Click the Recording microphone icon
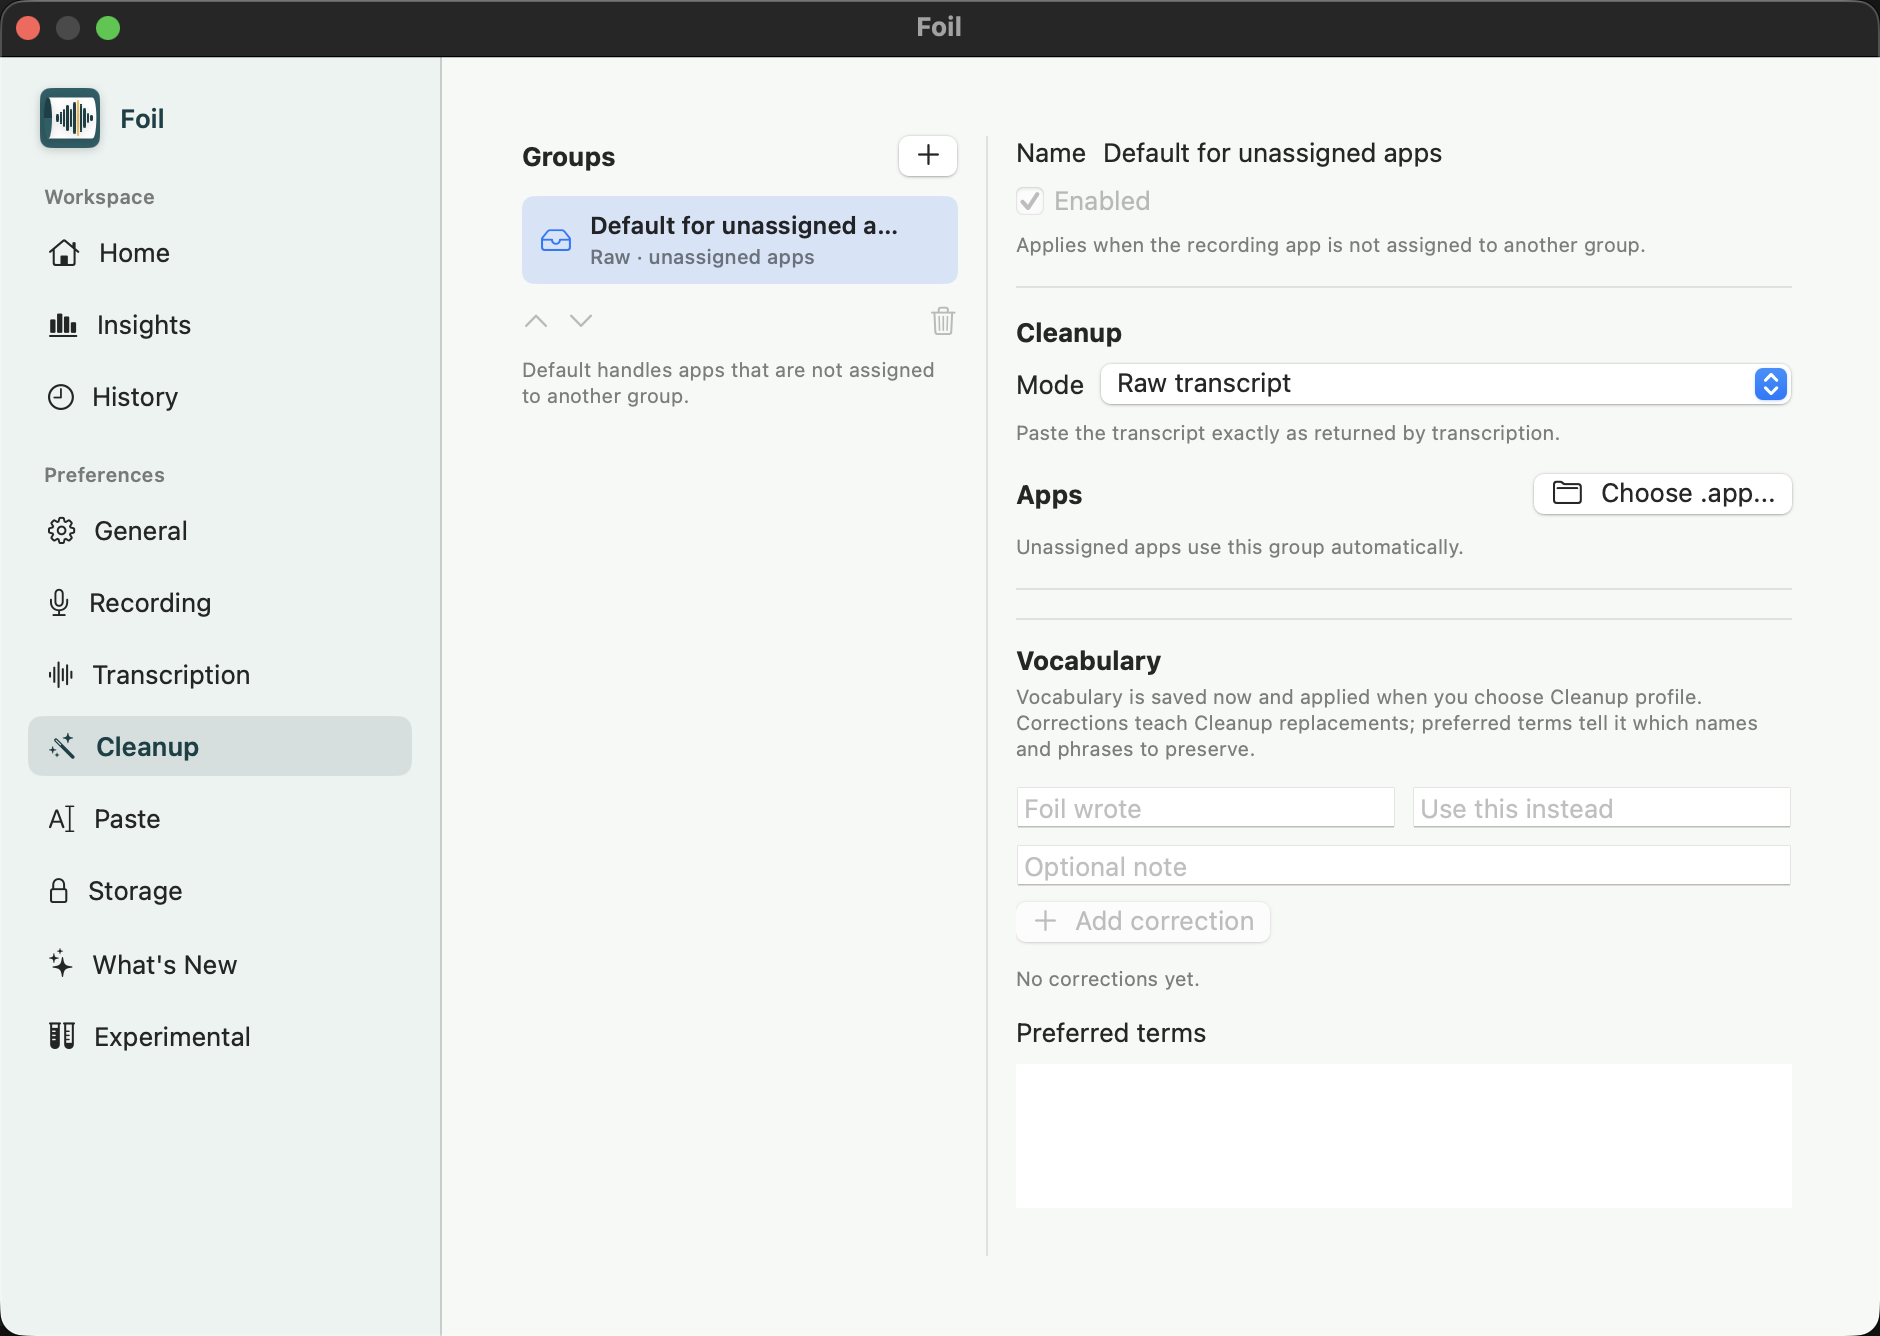1880x1336 pixels. [x=59, y=603]
